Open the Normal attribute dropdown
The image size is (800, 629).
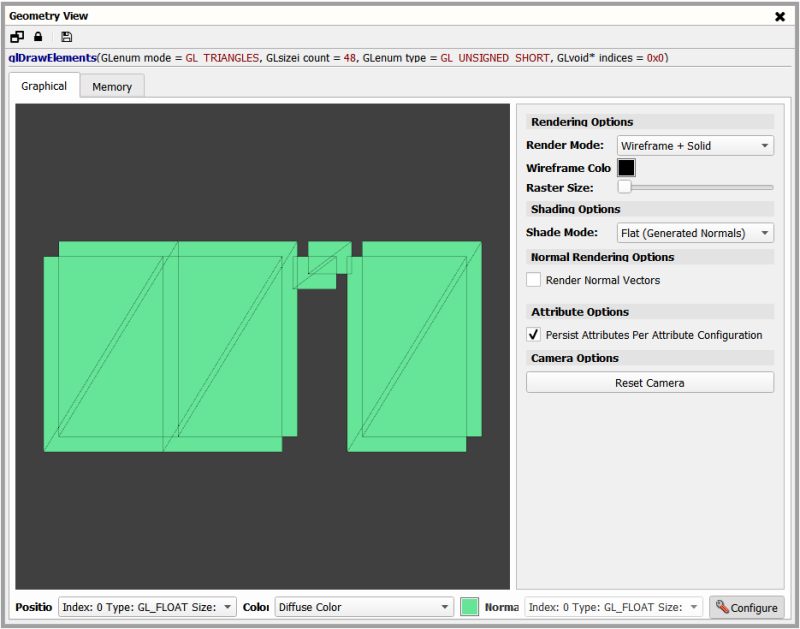pyautogui.click(x=614, y=607)
